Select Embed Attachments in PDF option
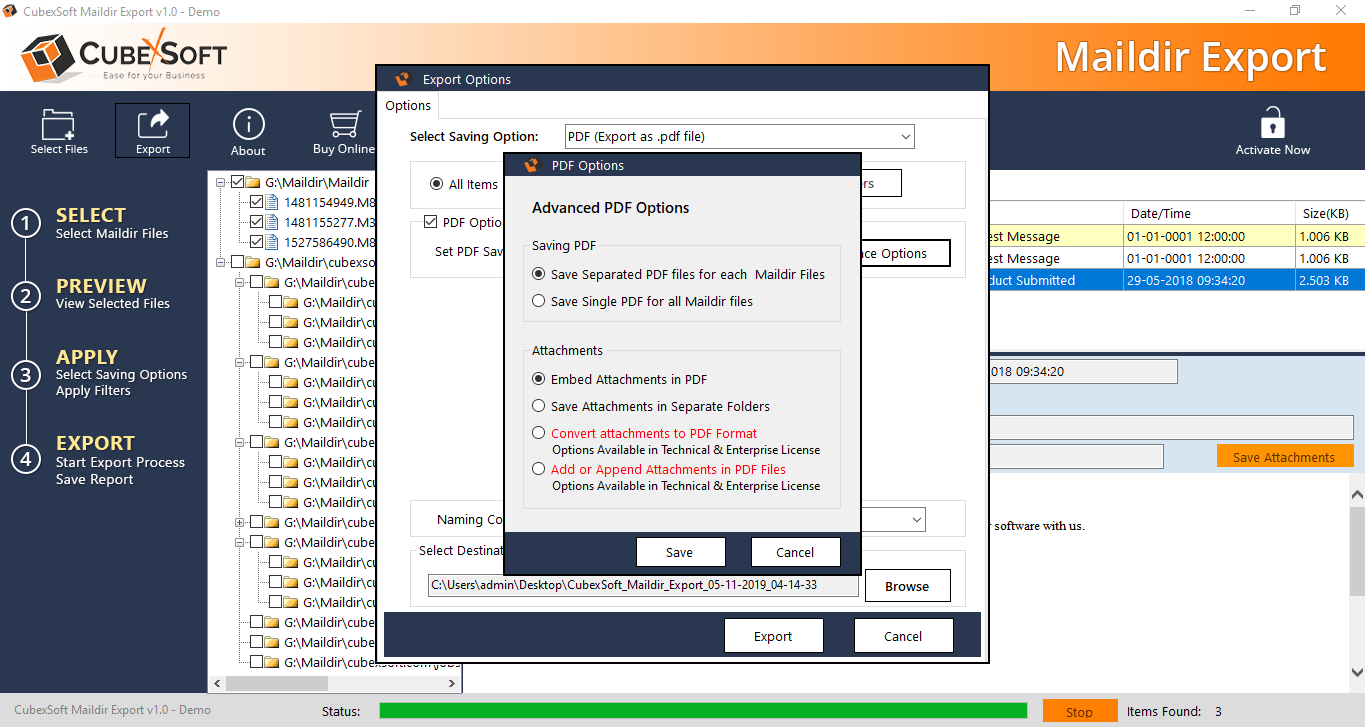This screenshot has width=1365, height=727. [540, 379]
